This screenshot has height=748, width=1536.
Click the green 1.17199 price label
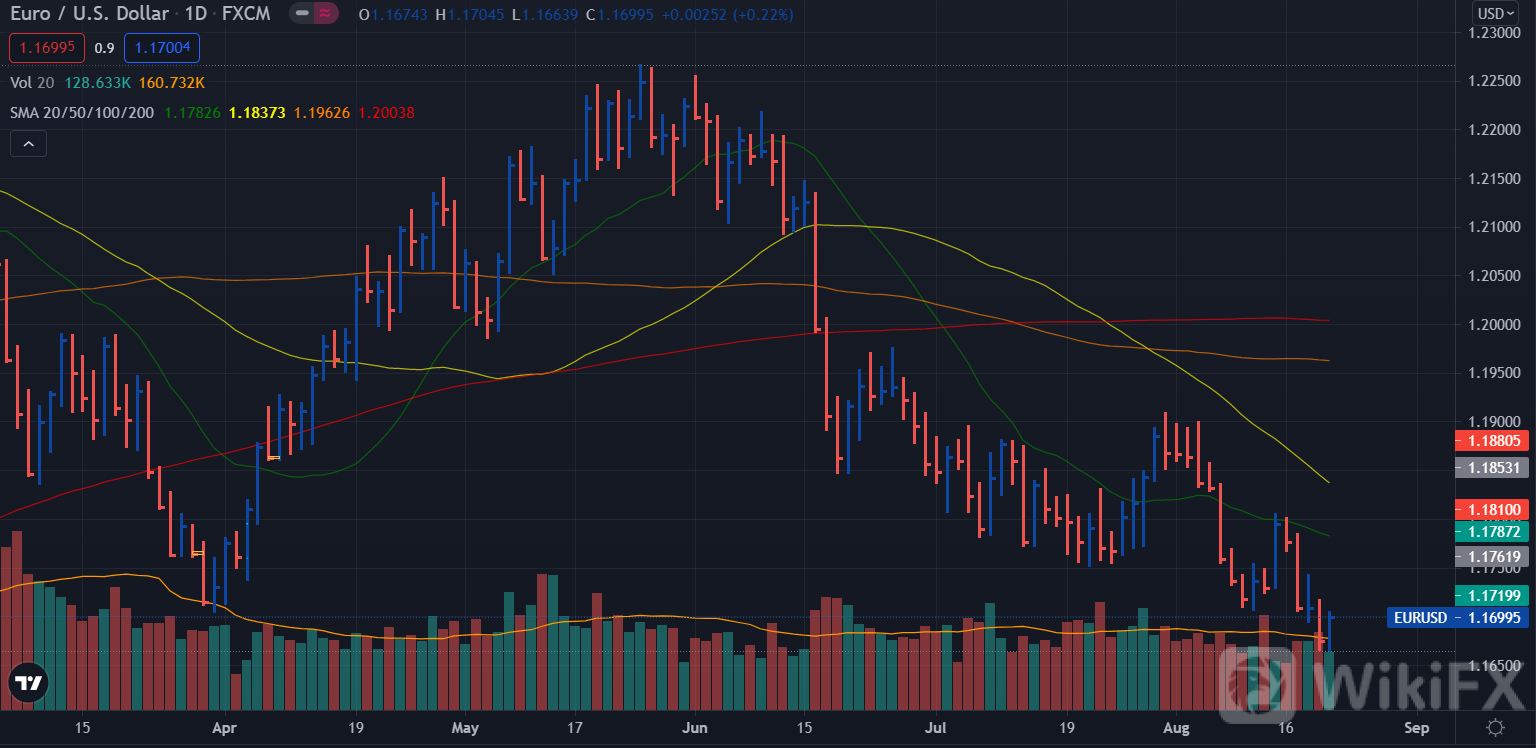(x=1493, y=596)
